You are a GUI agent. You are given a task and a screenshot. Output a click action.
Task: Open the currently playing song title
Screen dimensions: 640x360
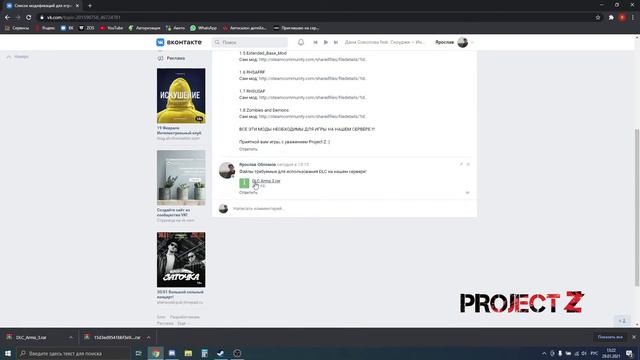tap(384, 42)
